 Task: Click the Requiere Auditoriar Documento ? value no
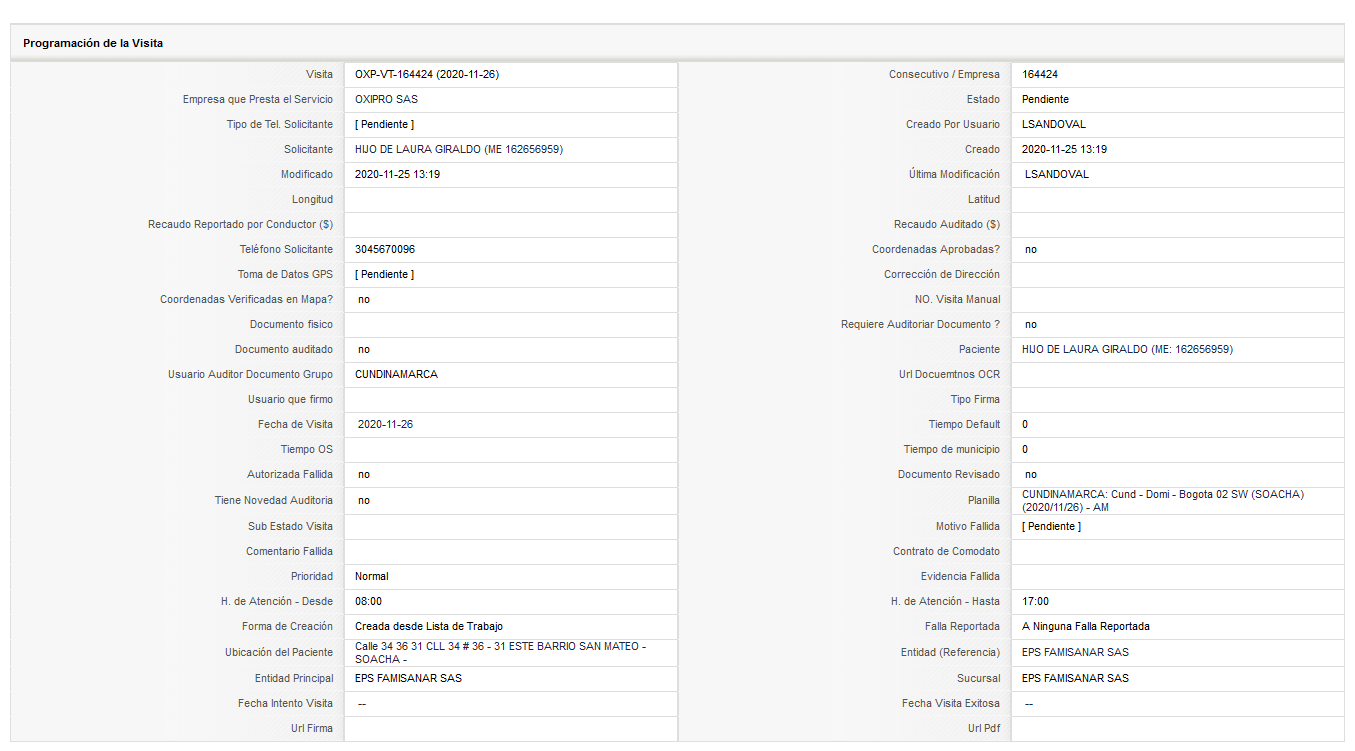click(1031, 325)
